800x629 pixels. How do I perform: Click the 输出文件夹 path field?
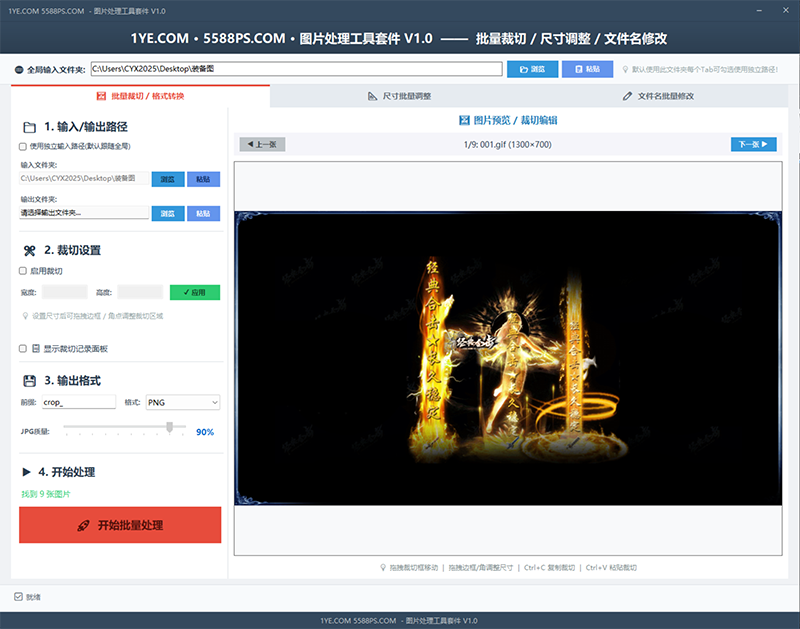pyautogui.click(x=84, y=212)
